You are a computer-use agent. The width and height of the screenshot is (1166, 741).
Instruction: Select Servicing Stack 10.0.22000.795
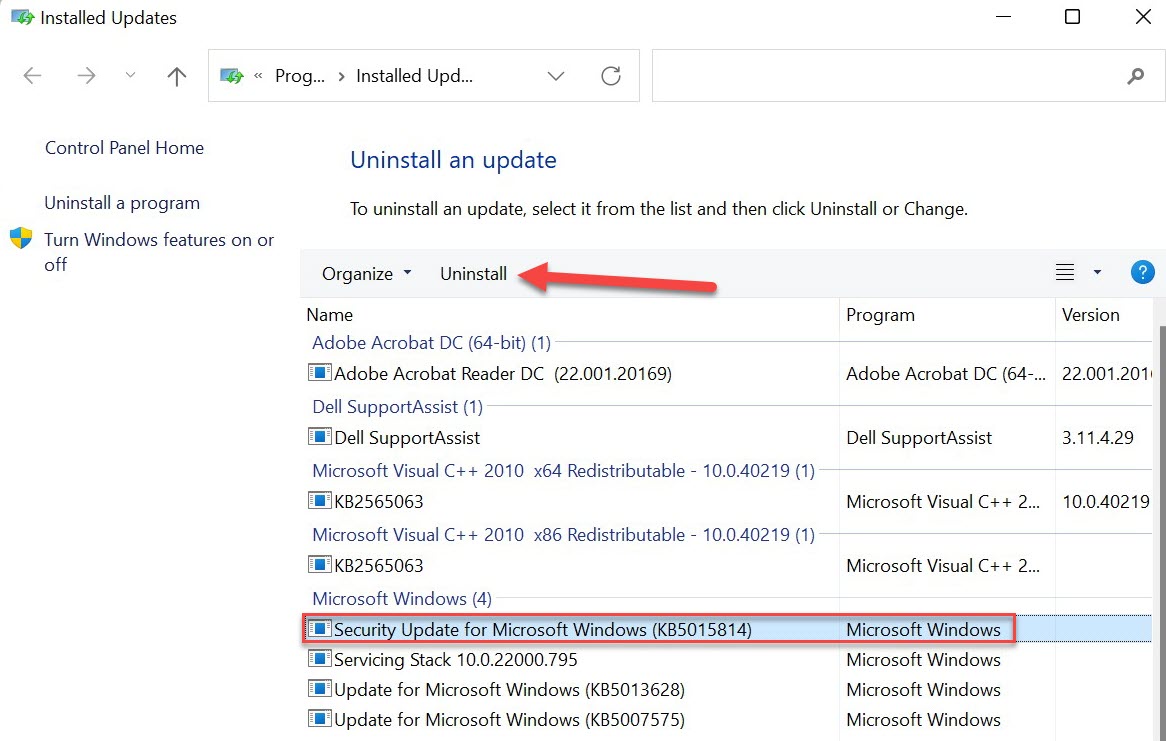tap(729, 660)
